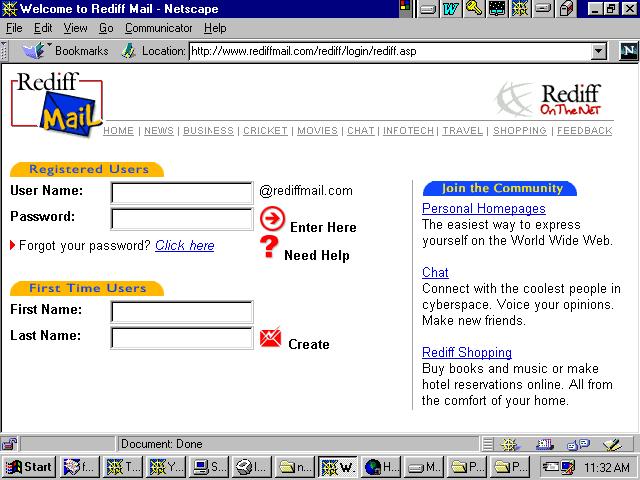640x480 pixels.
Task: Click the TRAVEL navigation link
Action: point(462,131)
